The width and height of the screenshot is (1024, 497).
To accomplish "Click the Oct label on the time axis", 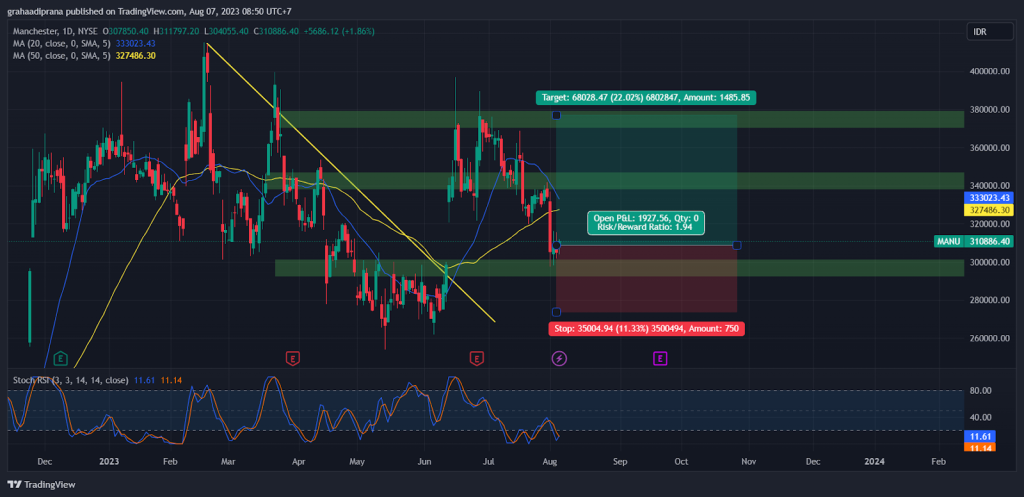I will pos(681,461).
